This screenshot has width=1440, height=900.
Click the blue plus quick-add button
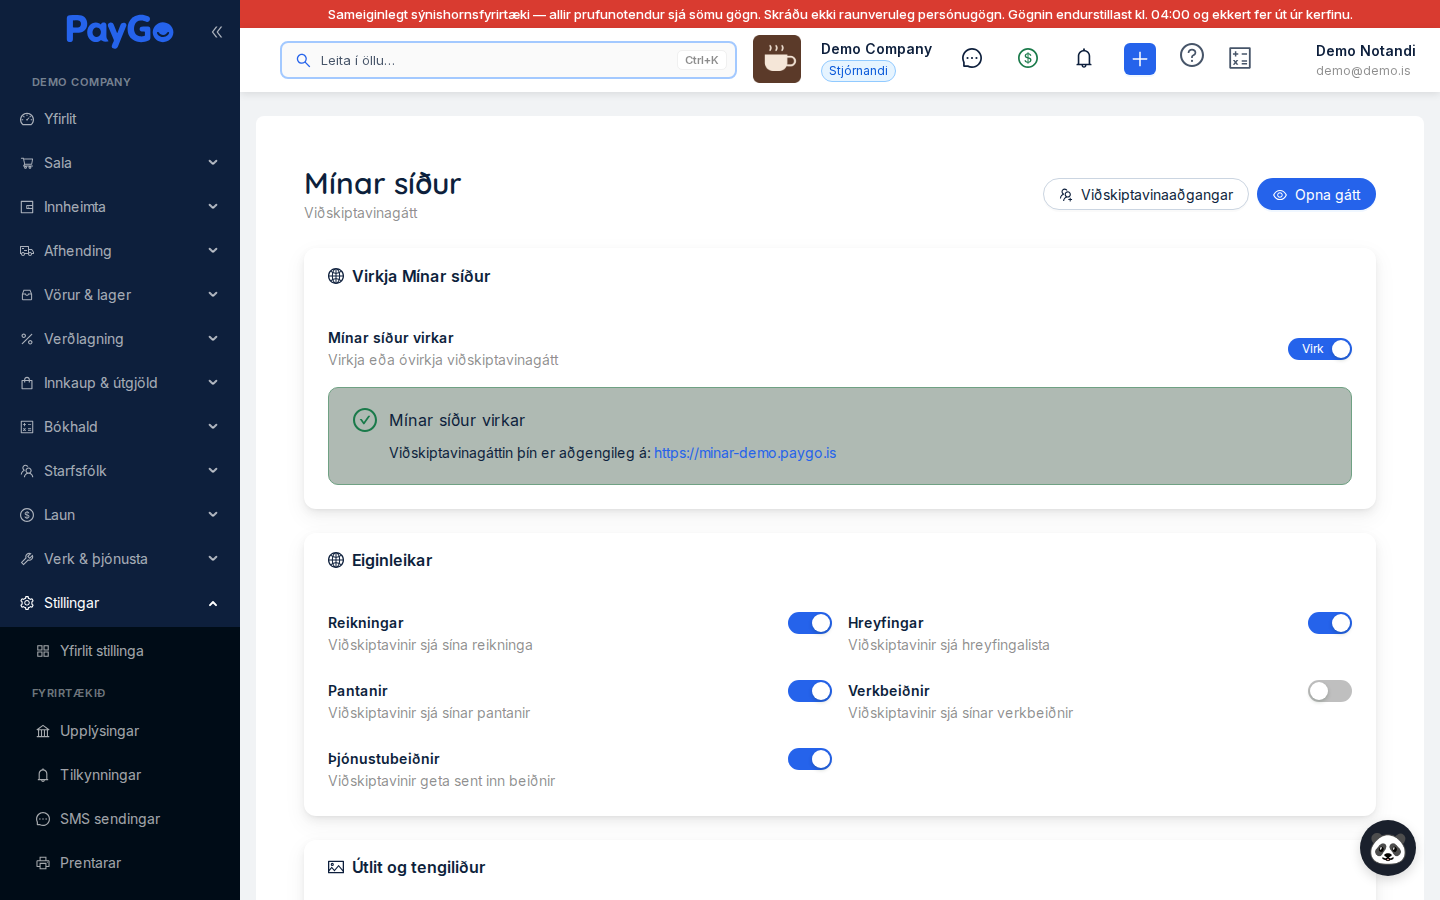click(1140, 59)
